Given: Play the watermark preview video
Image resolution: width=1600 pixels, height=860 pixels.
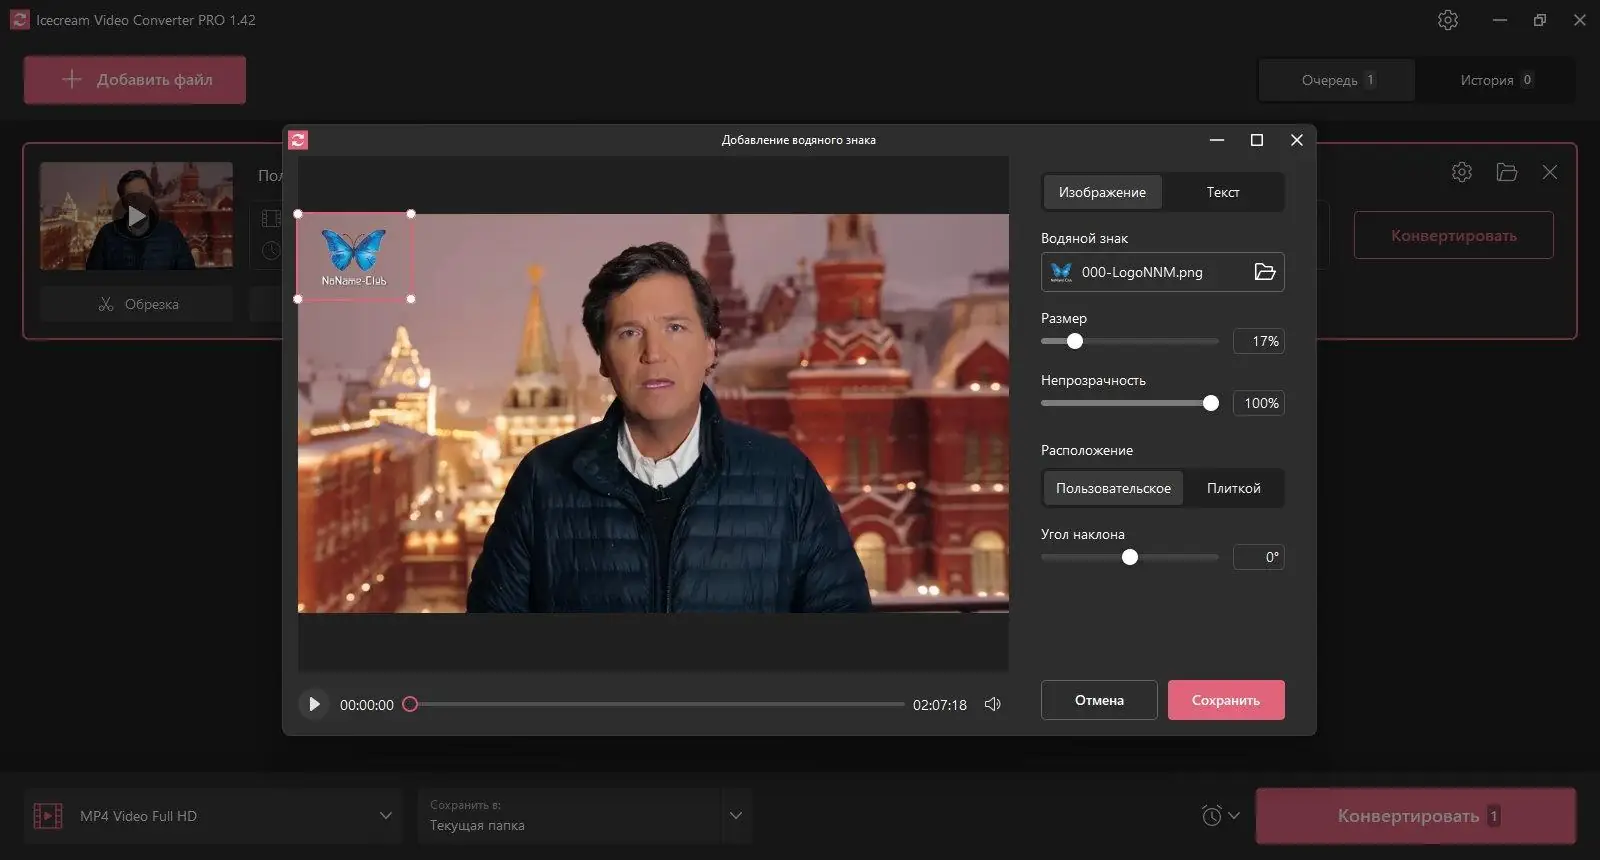Looking at the screenshot, I should pos(314,704).
